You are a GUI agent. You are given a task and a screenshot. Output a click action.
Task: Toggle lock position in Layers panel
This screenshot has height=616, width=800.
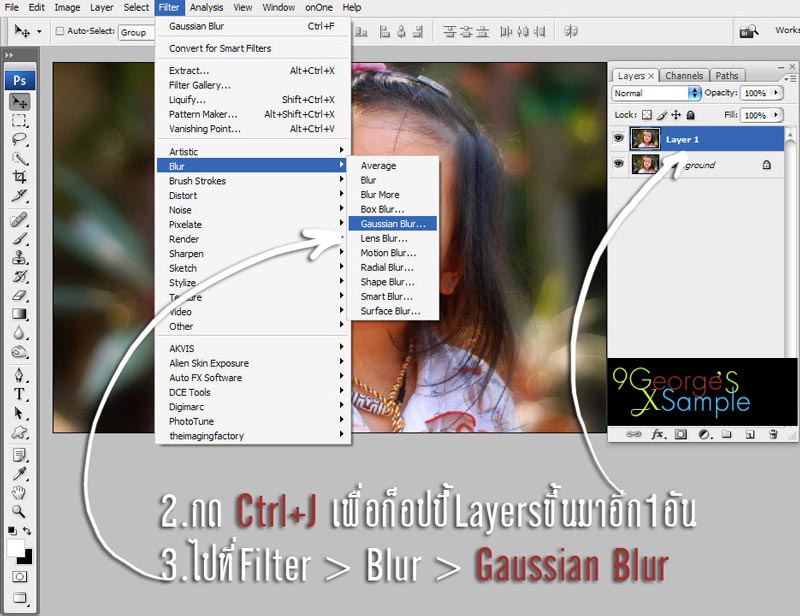[676, 115]
